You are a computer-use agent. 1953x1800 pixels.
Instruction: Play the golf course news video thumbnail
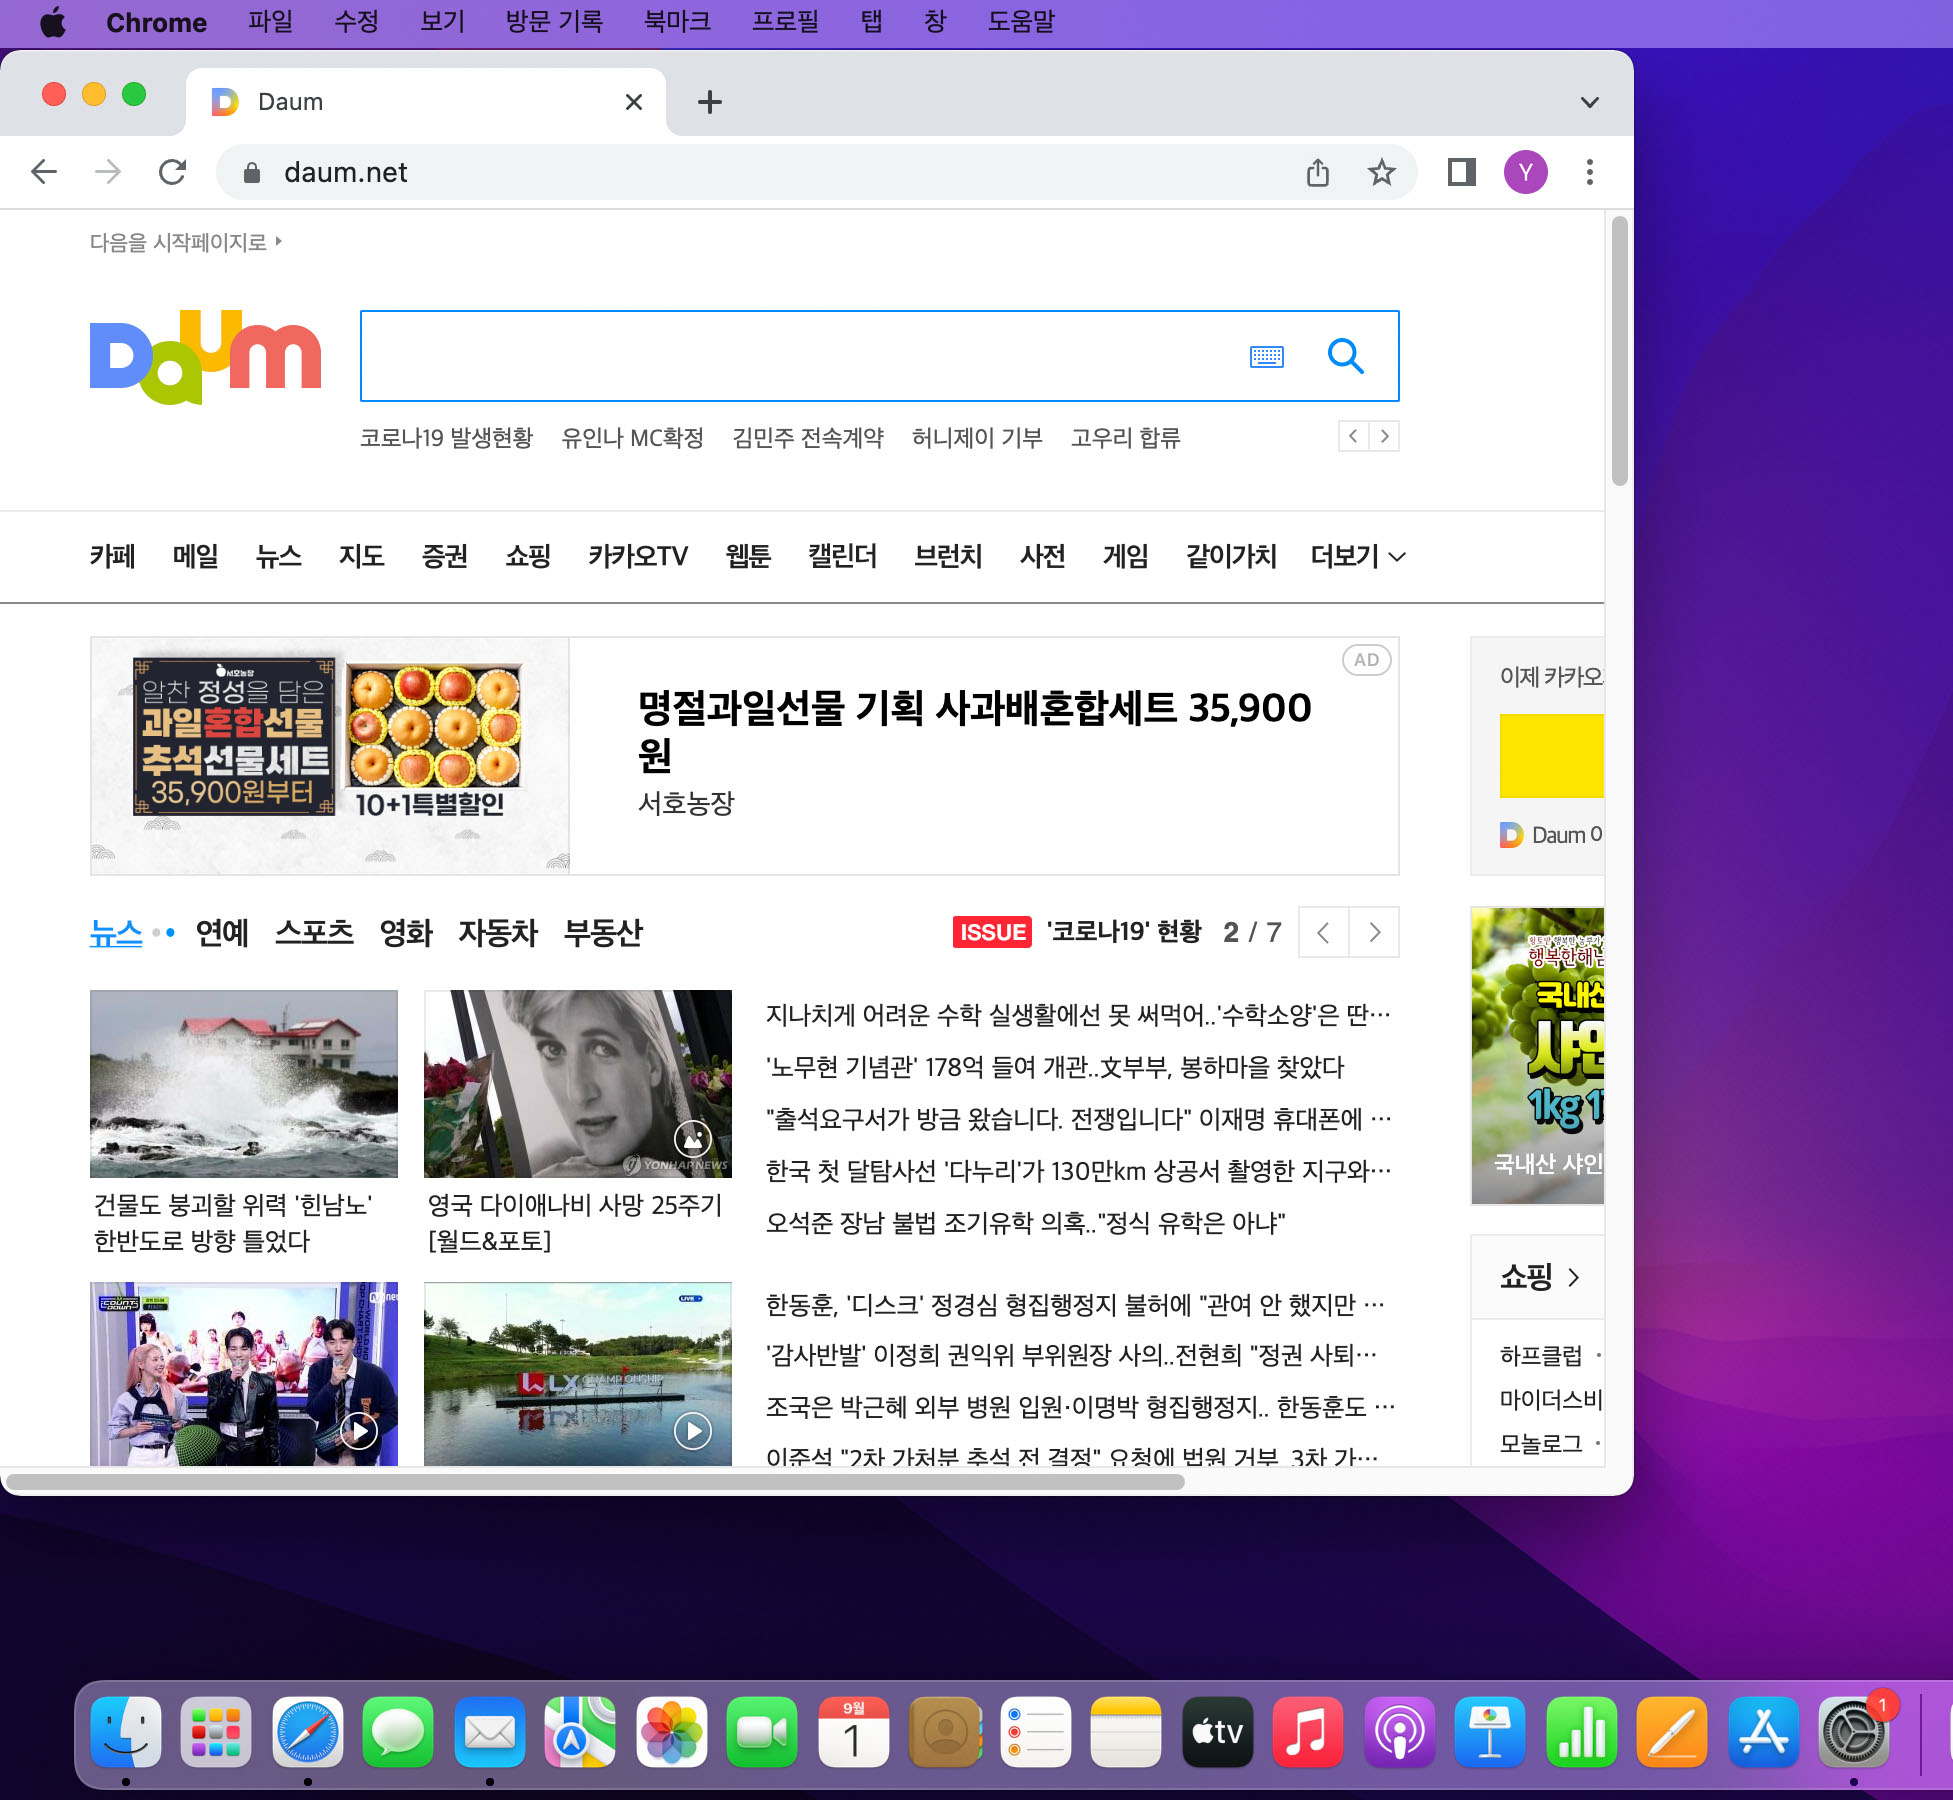click(x=691, y=1430)
